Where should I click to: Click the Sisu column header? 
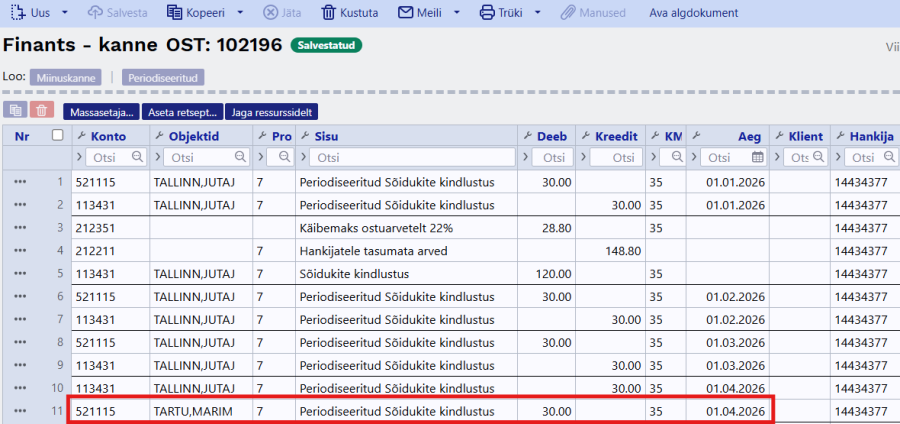(x=325, y=137)
